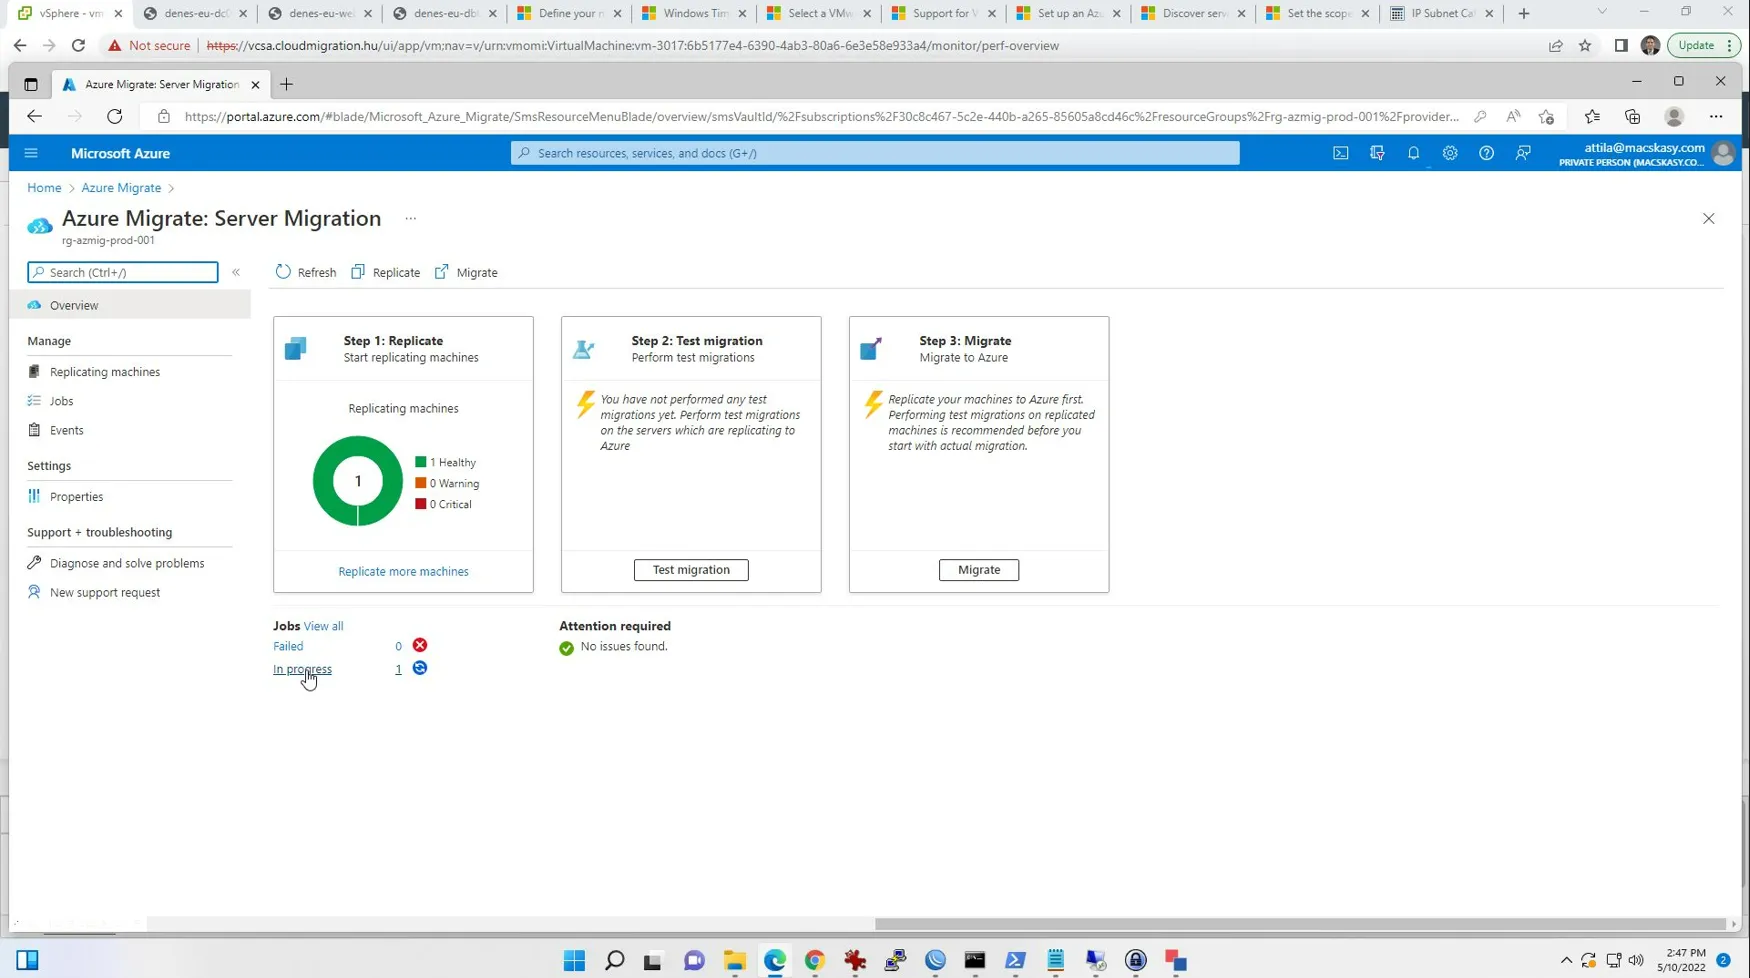Click the Home breadcrumb link

44,188
